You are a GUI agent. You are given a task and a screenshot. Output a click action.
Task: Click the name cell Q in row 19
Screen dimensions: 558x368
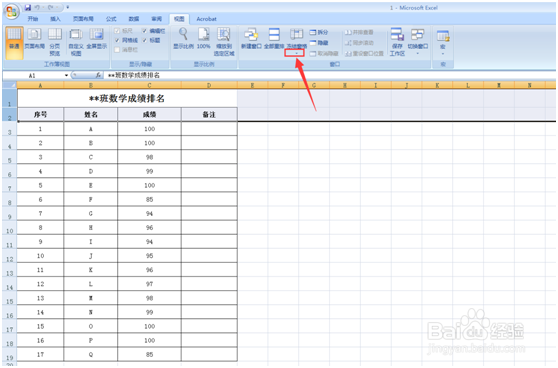coord(91,354)
